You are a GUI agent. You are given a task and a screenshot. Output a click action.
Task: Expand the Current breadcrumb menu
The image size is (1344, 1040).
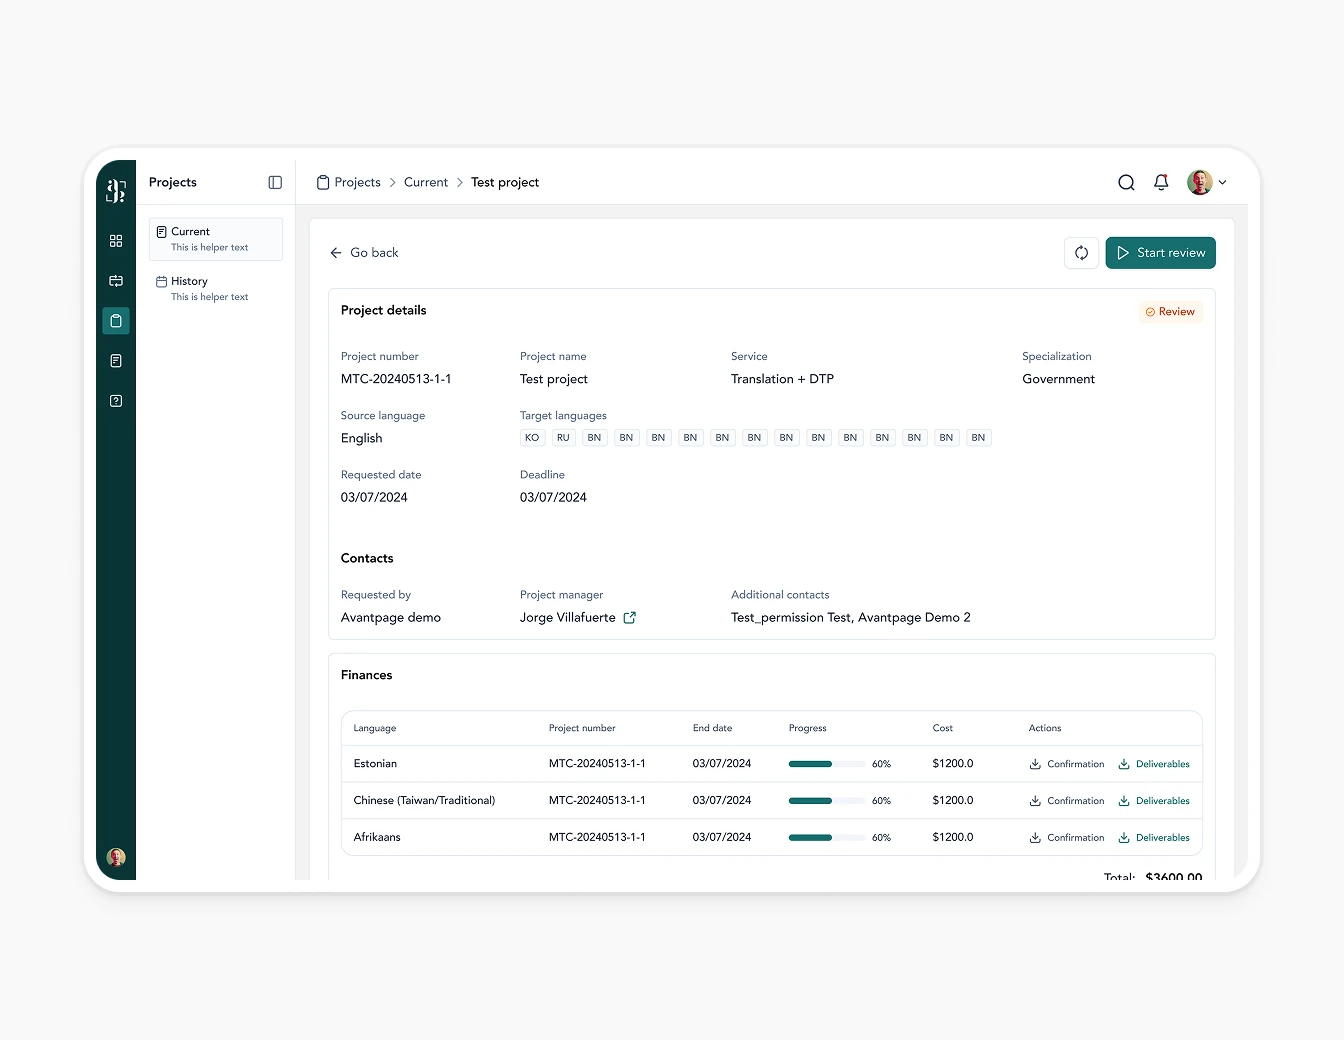pos(426,182)
